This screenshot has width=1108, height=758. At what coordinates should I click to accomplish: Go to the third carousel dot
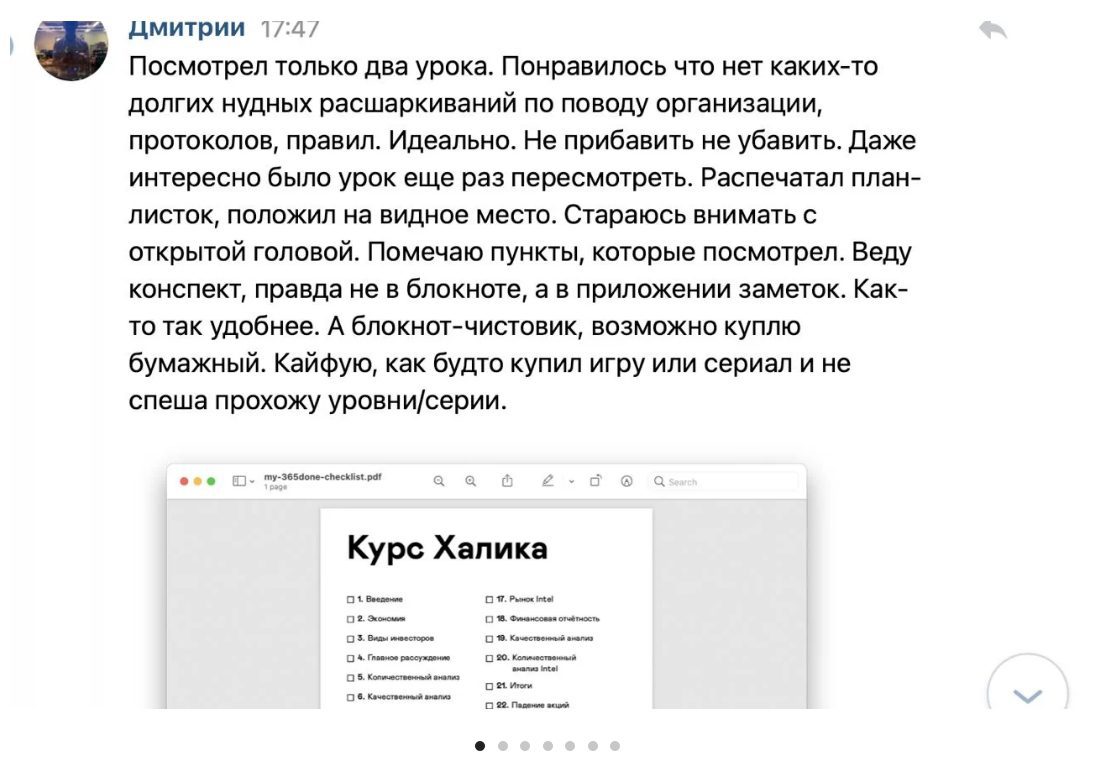coord(525,746)
